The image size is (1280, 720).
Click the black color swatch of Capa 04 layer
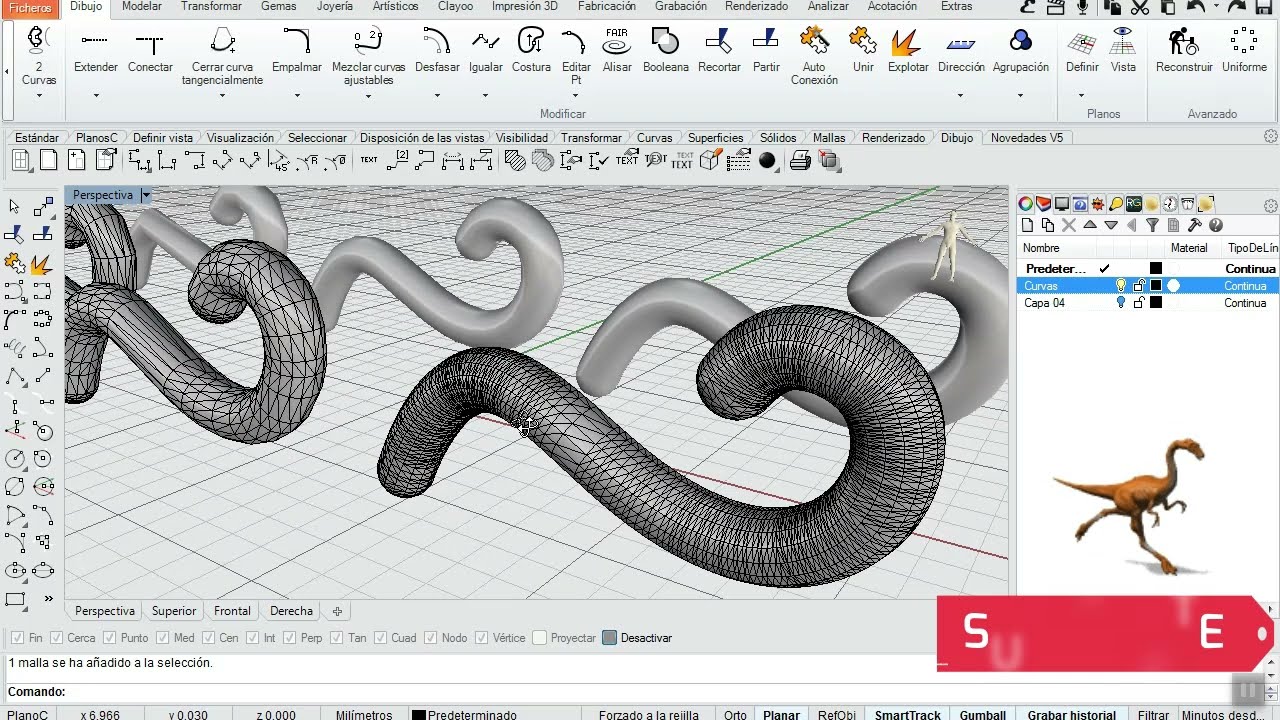pos(1156,303)
